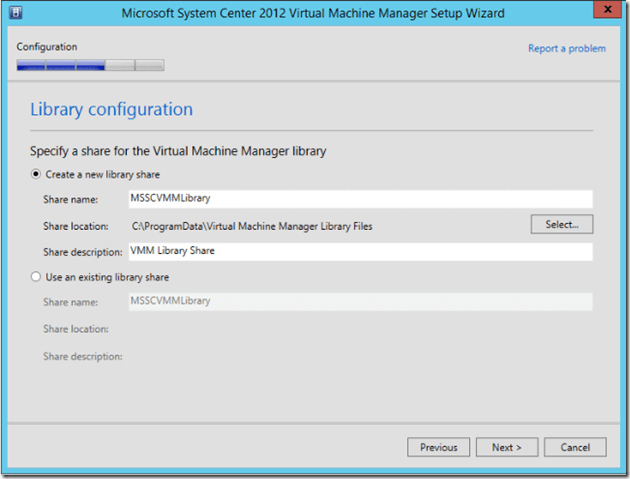Screen dimensions: 630x479
Task: Cancel the setup wizard
Action: pyautogui.click(x=575, y=447)
